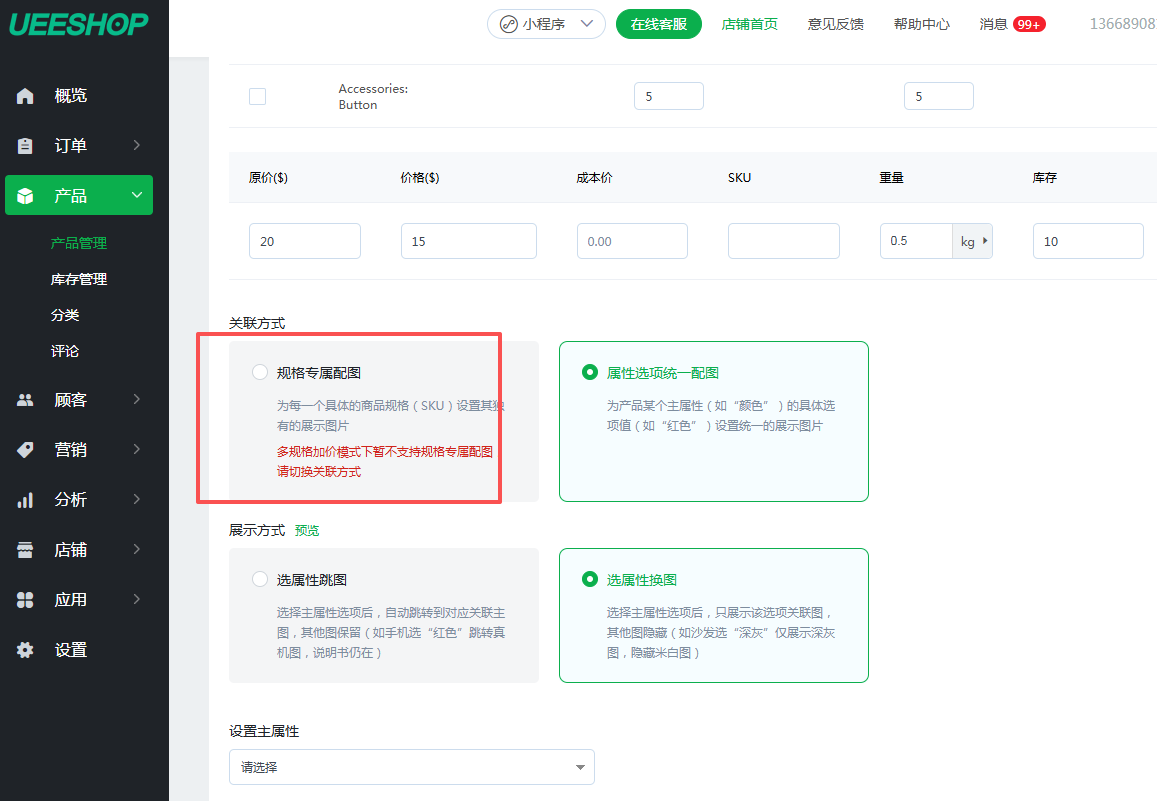Image resolution: width=1157 pixels, height=801 pixels.
Task: Open the 小程序 dropdown in header
Action: tap(546, 24)
